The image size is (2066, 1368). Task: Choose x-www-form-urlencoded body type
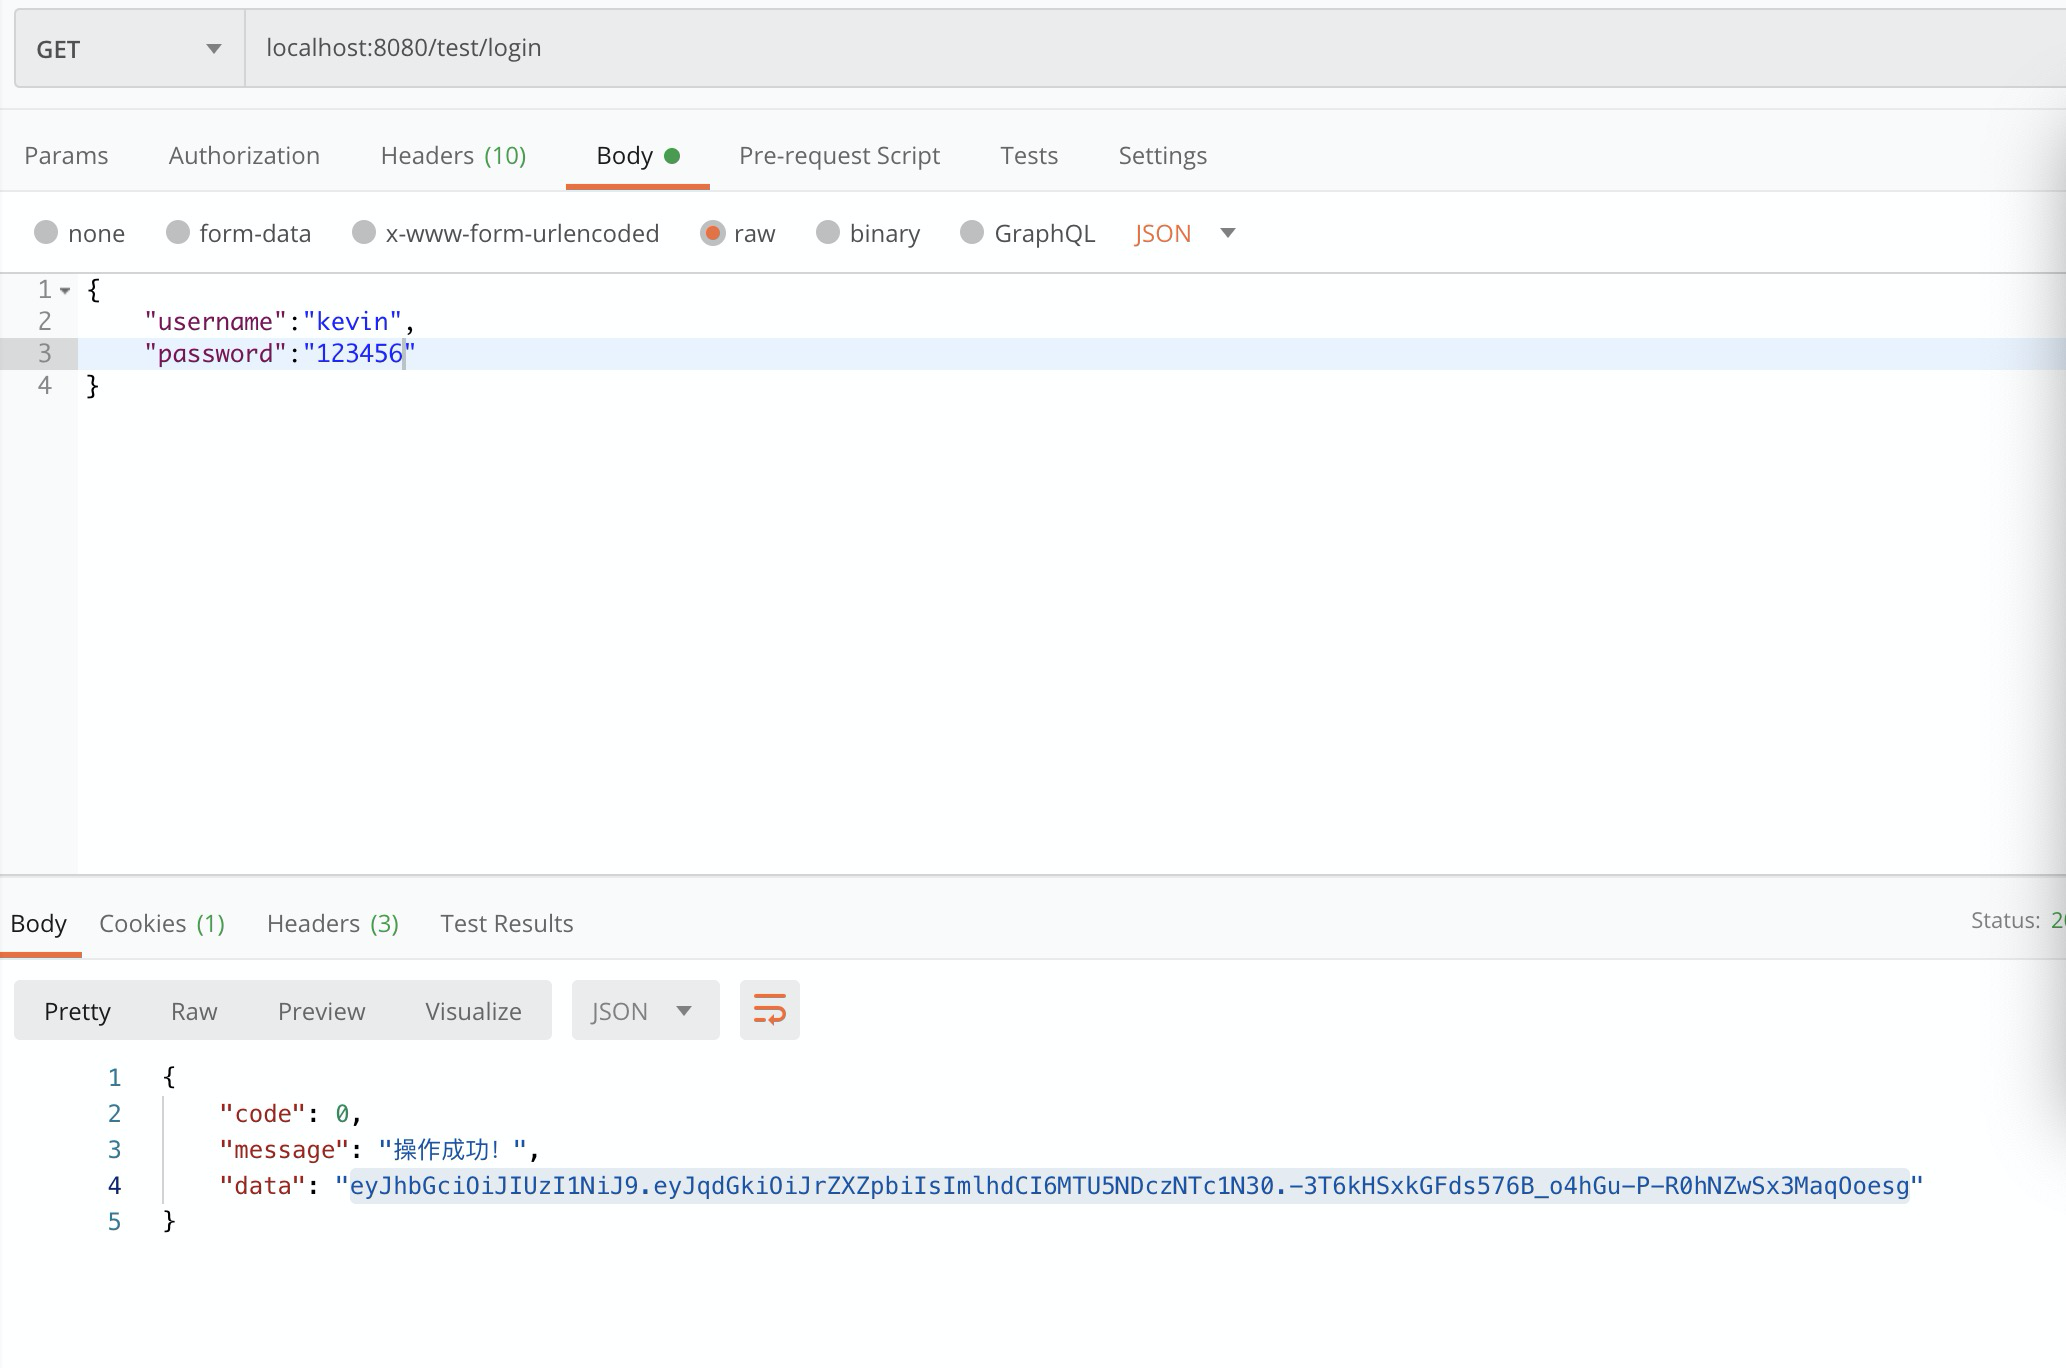[x=364, y=233]
